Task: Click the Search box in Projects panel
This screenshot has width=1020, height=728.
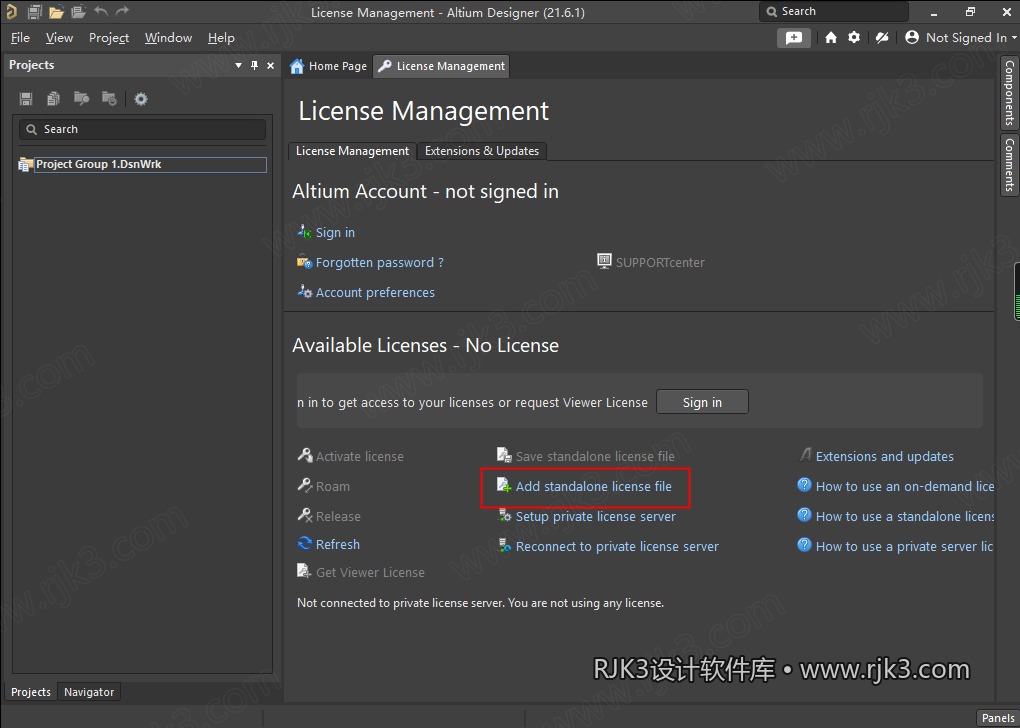Action: click(x=142, y=129)
